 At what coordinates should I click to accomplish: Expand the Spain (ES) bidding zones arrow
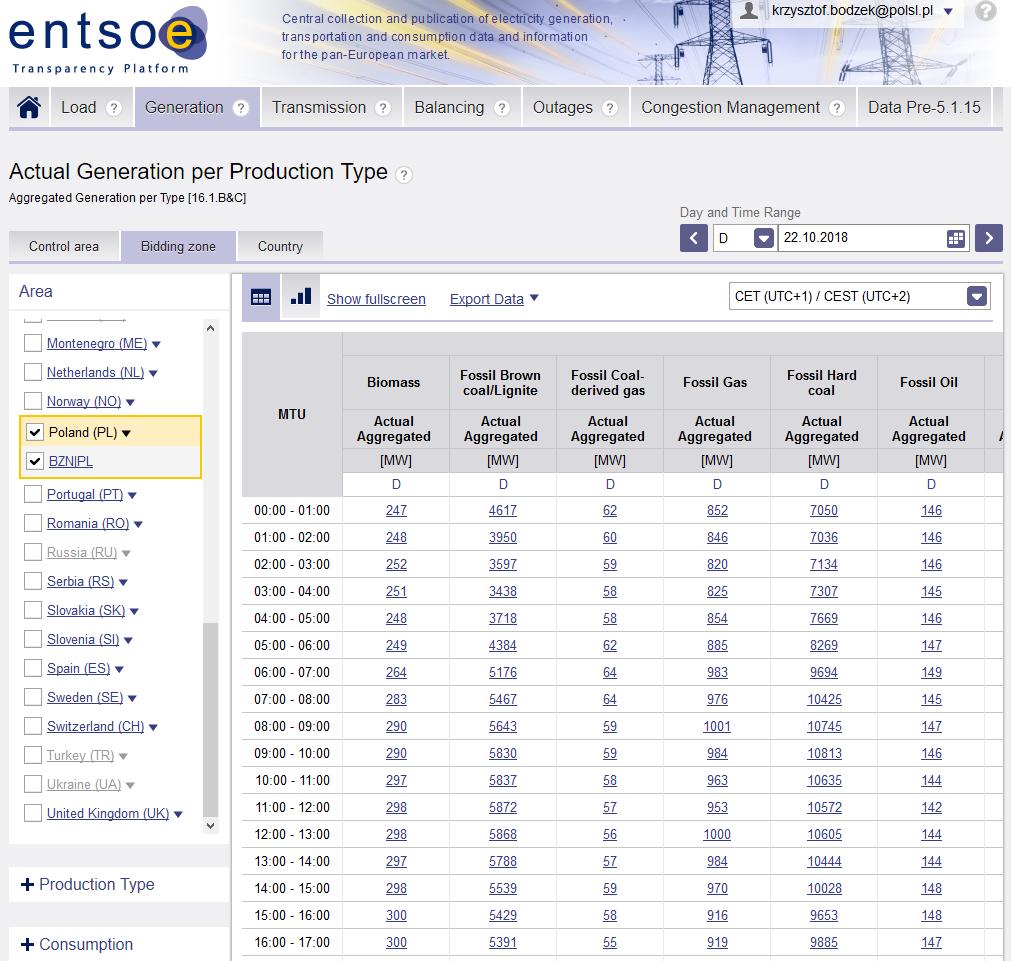(119, 669)
